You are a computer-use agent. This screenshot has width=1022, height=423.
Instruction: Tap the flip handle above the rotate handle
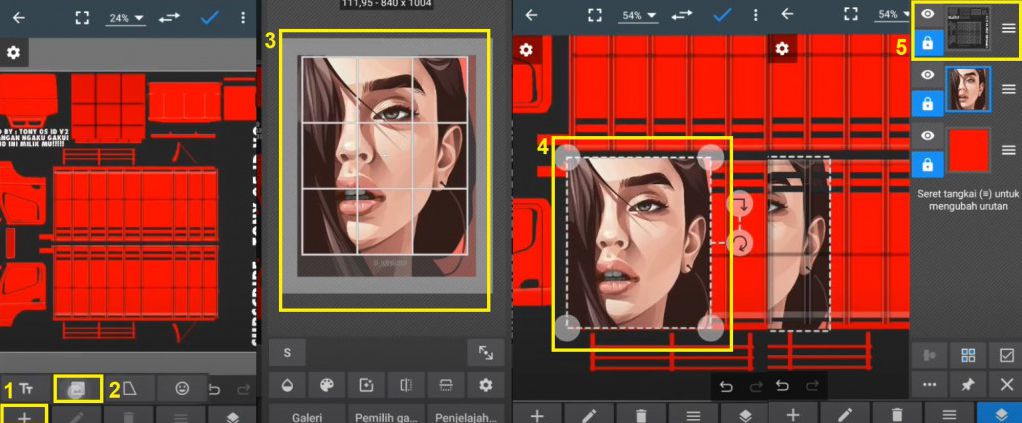pyautogui.click(x=740, y=205)
